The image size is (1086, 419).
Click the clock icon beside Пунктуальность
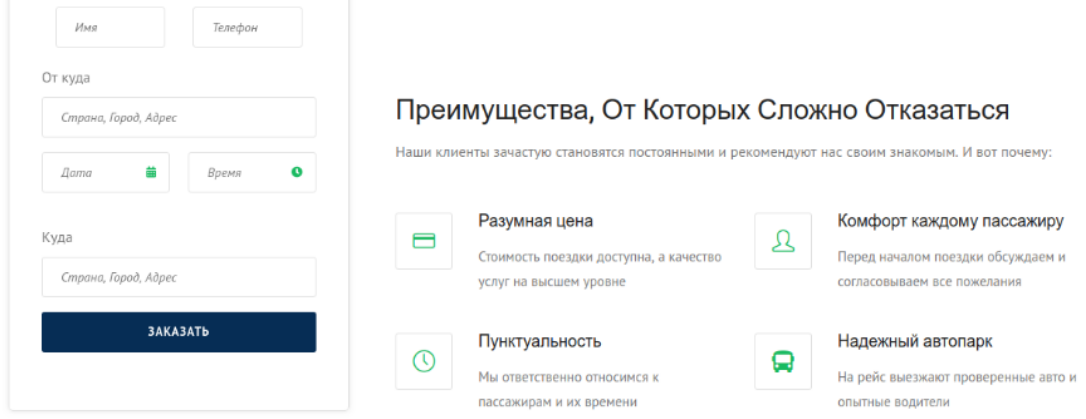(x=424, y=361)
